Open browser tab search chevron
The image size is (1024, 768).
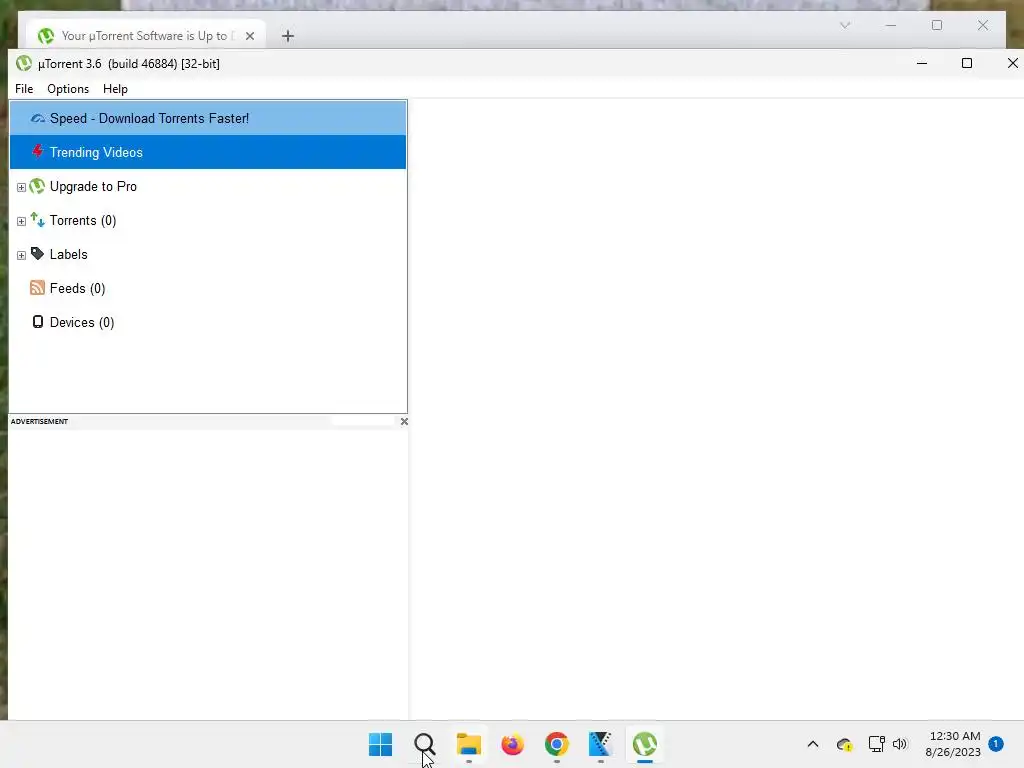coord(845,25)
